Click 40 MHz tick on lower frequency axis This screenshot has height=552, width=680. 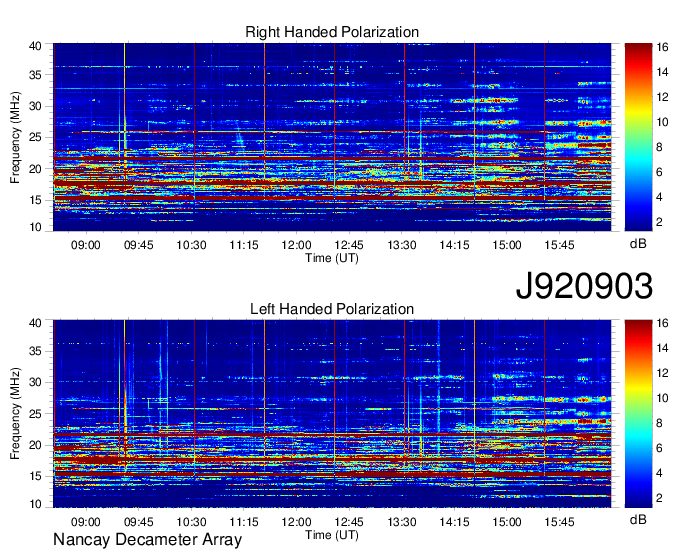coord(35,323)
